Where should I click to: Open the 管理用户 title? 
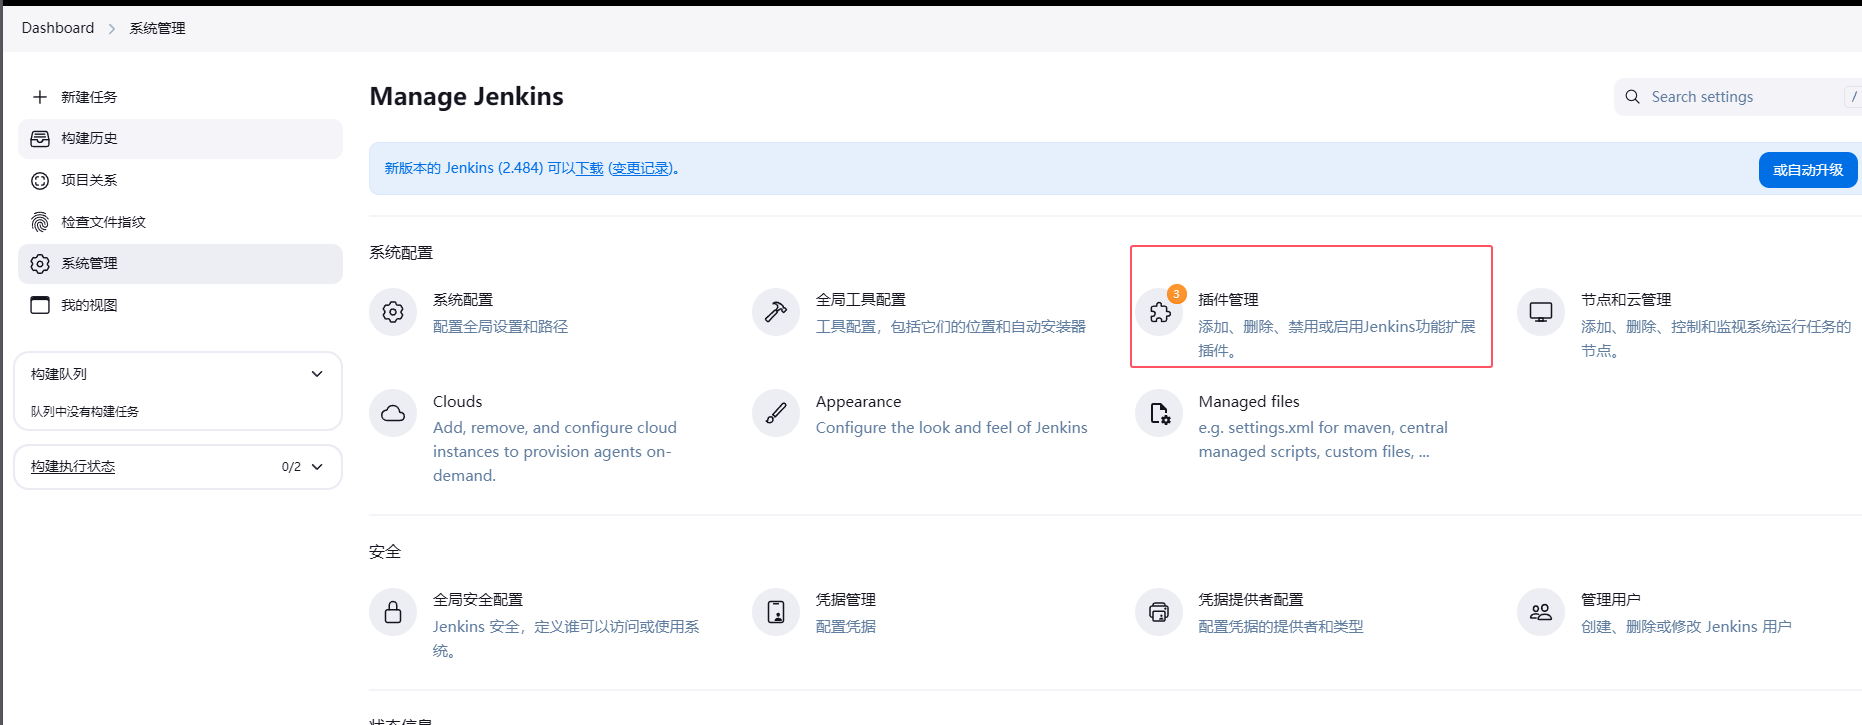tap(1611, 600)
